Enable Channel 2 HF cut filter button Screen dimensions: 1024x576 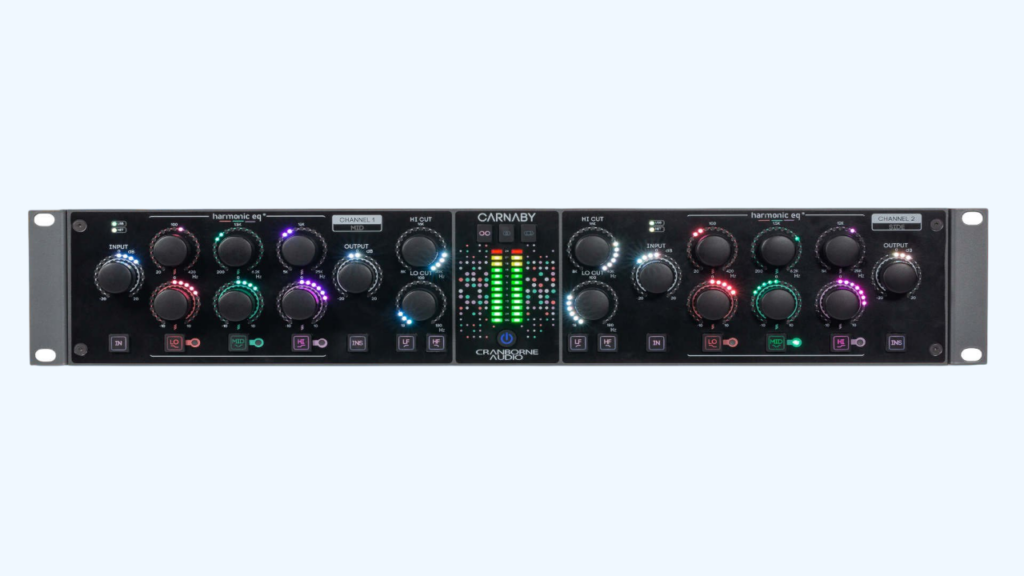[607, 342]
